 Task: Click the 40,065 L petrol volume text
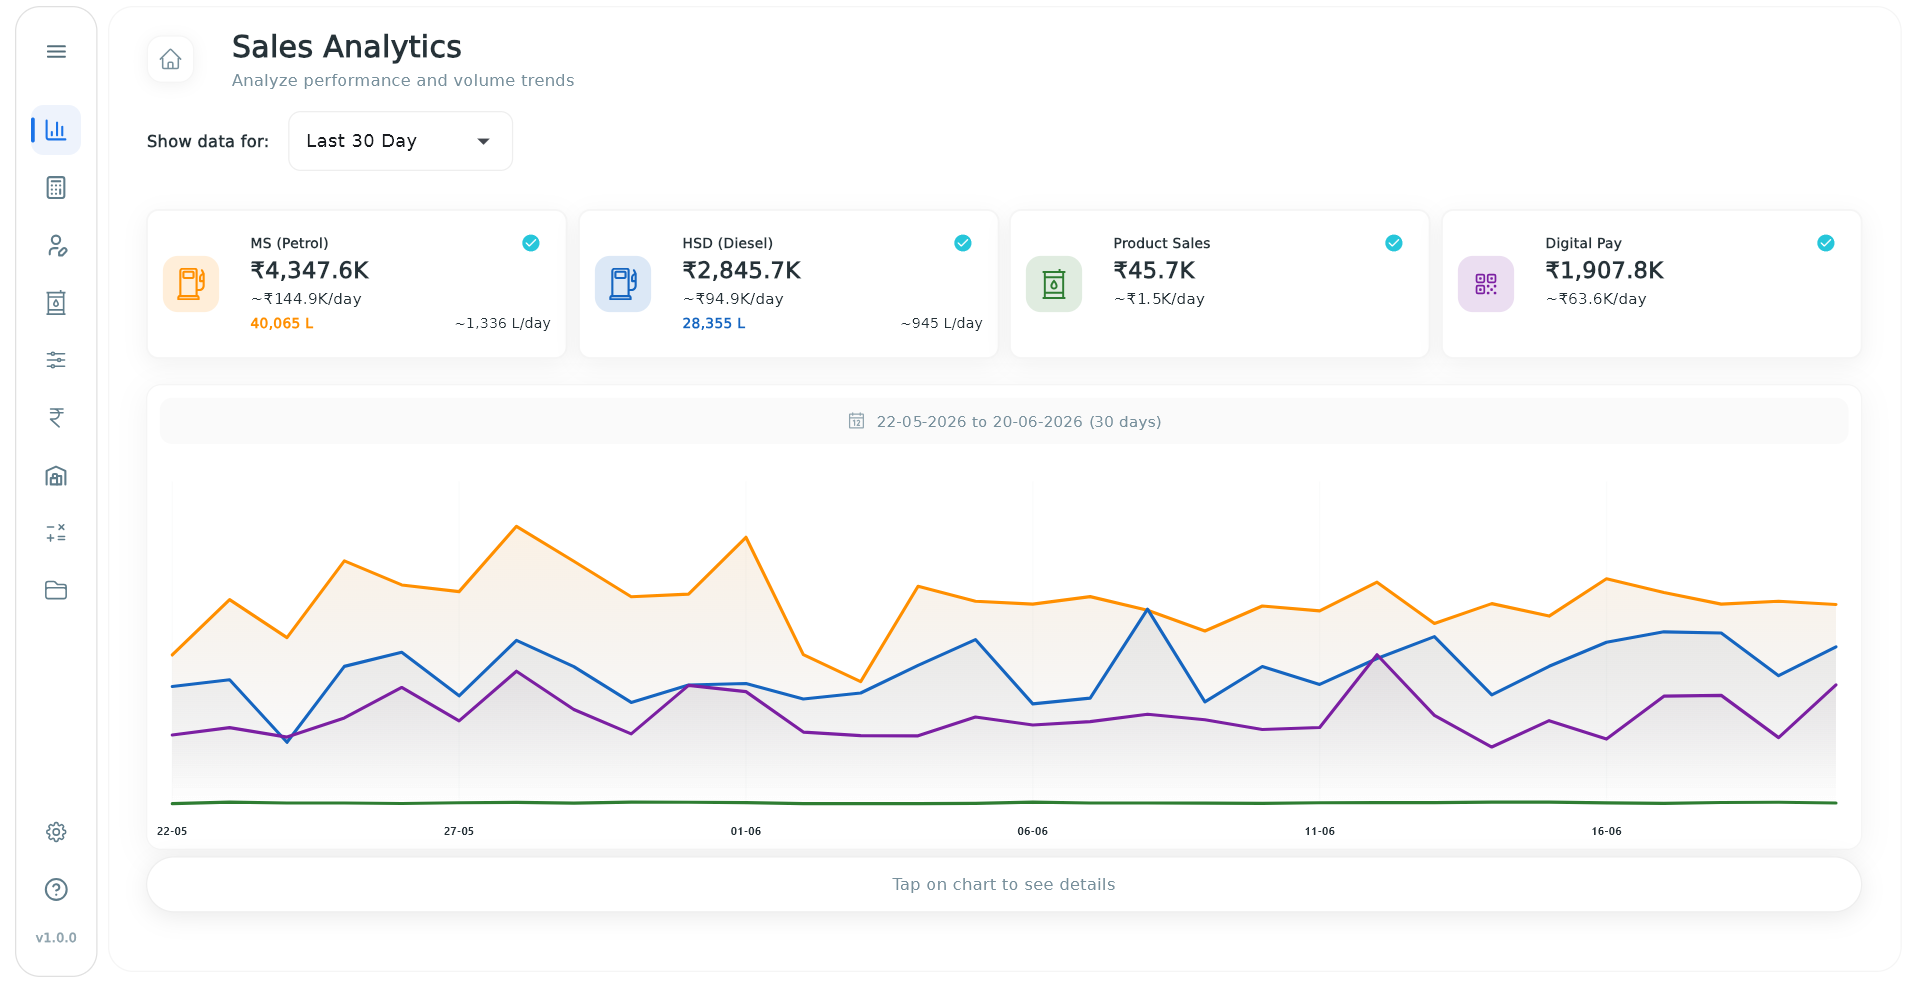[x=282, y=323]
